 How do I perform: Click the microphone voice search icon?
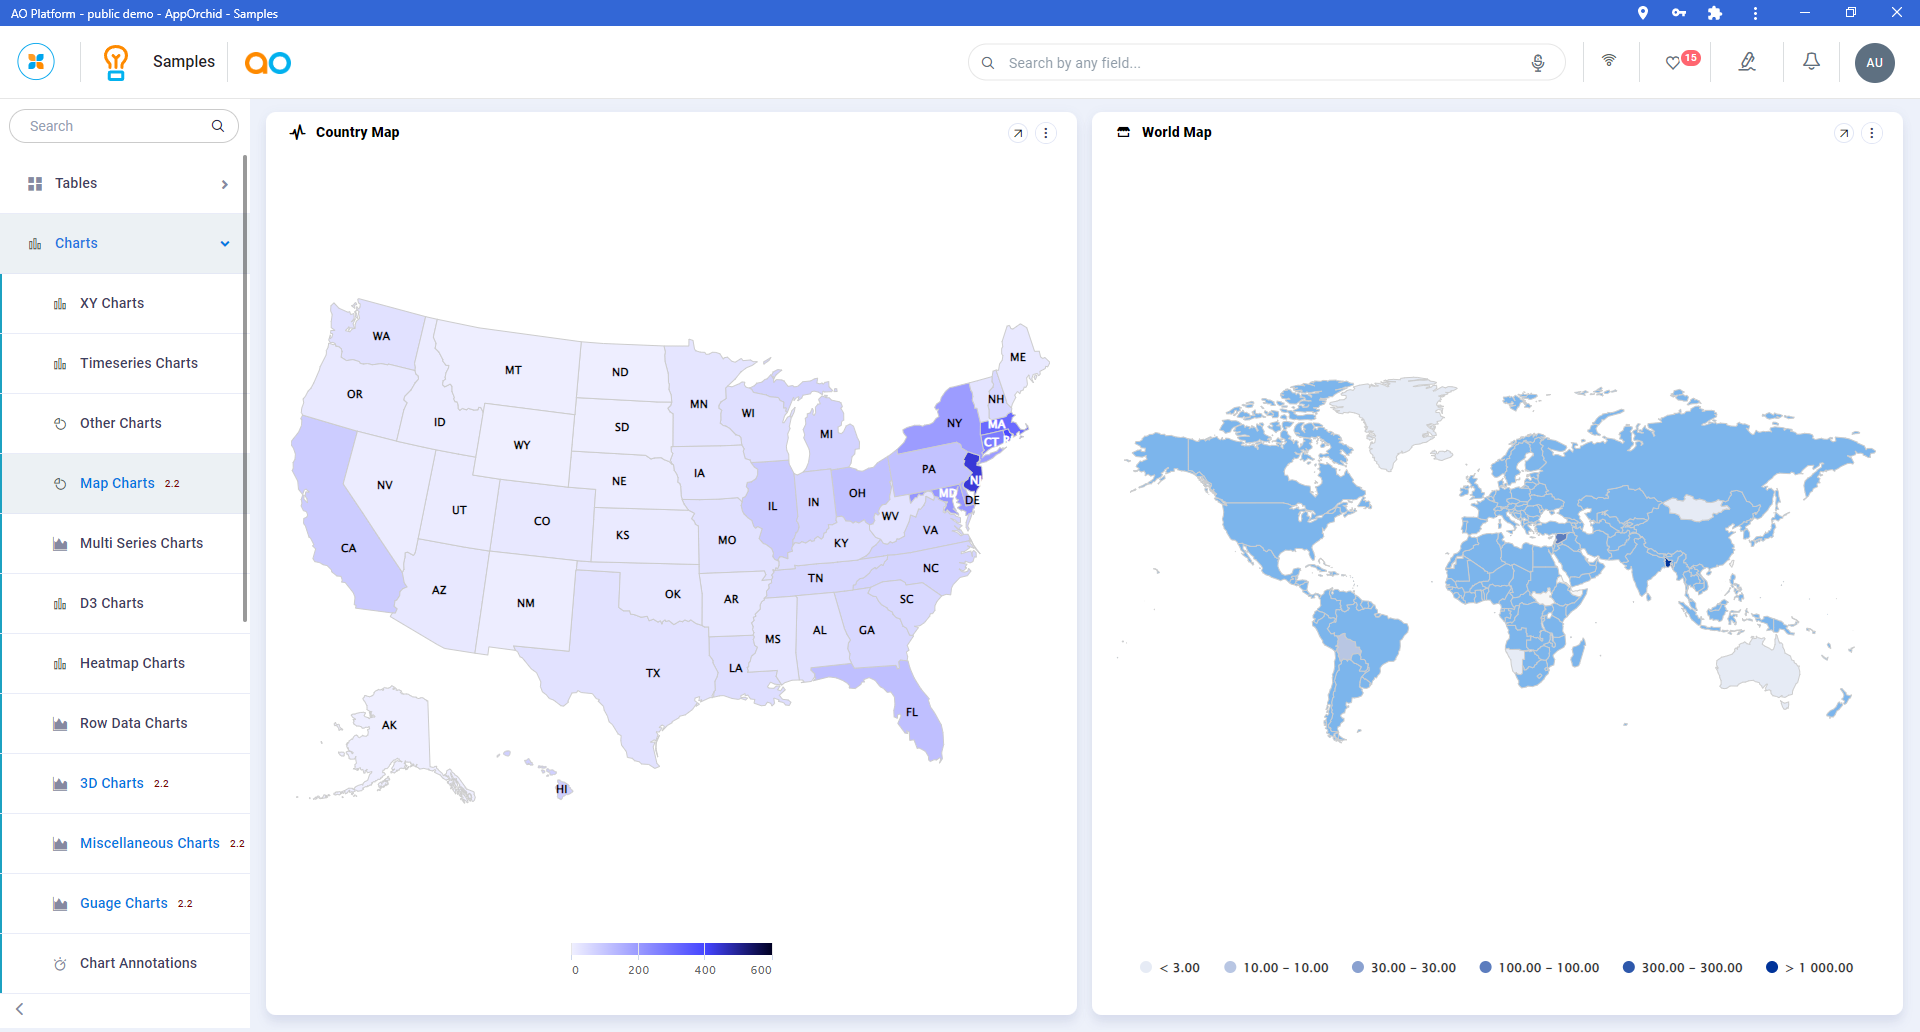pos(1538,63)
